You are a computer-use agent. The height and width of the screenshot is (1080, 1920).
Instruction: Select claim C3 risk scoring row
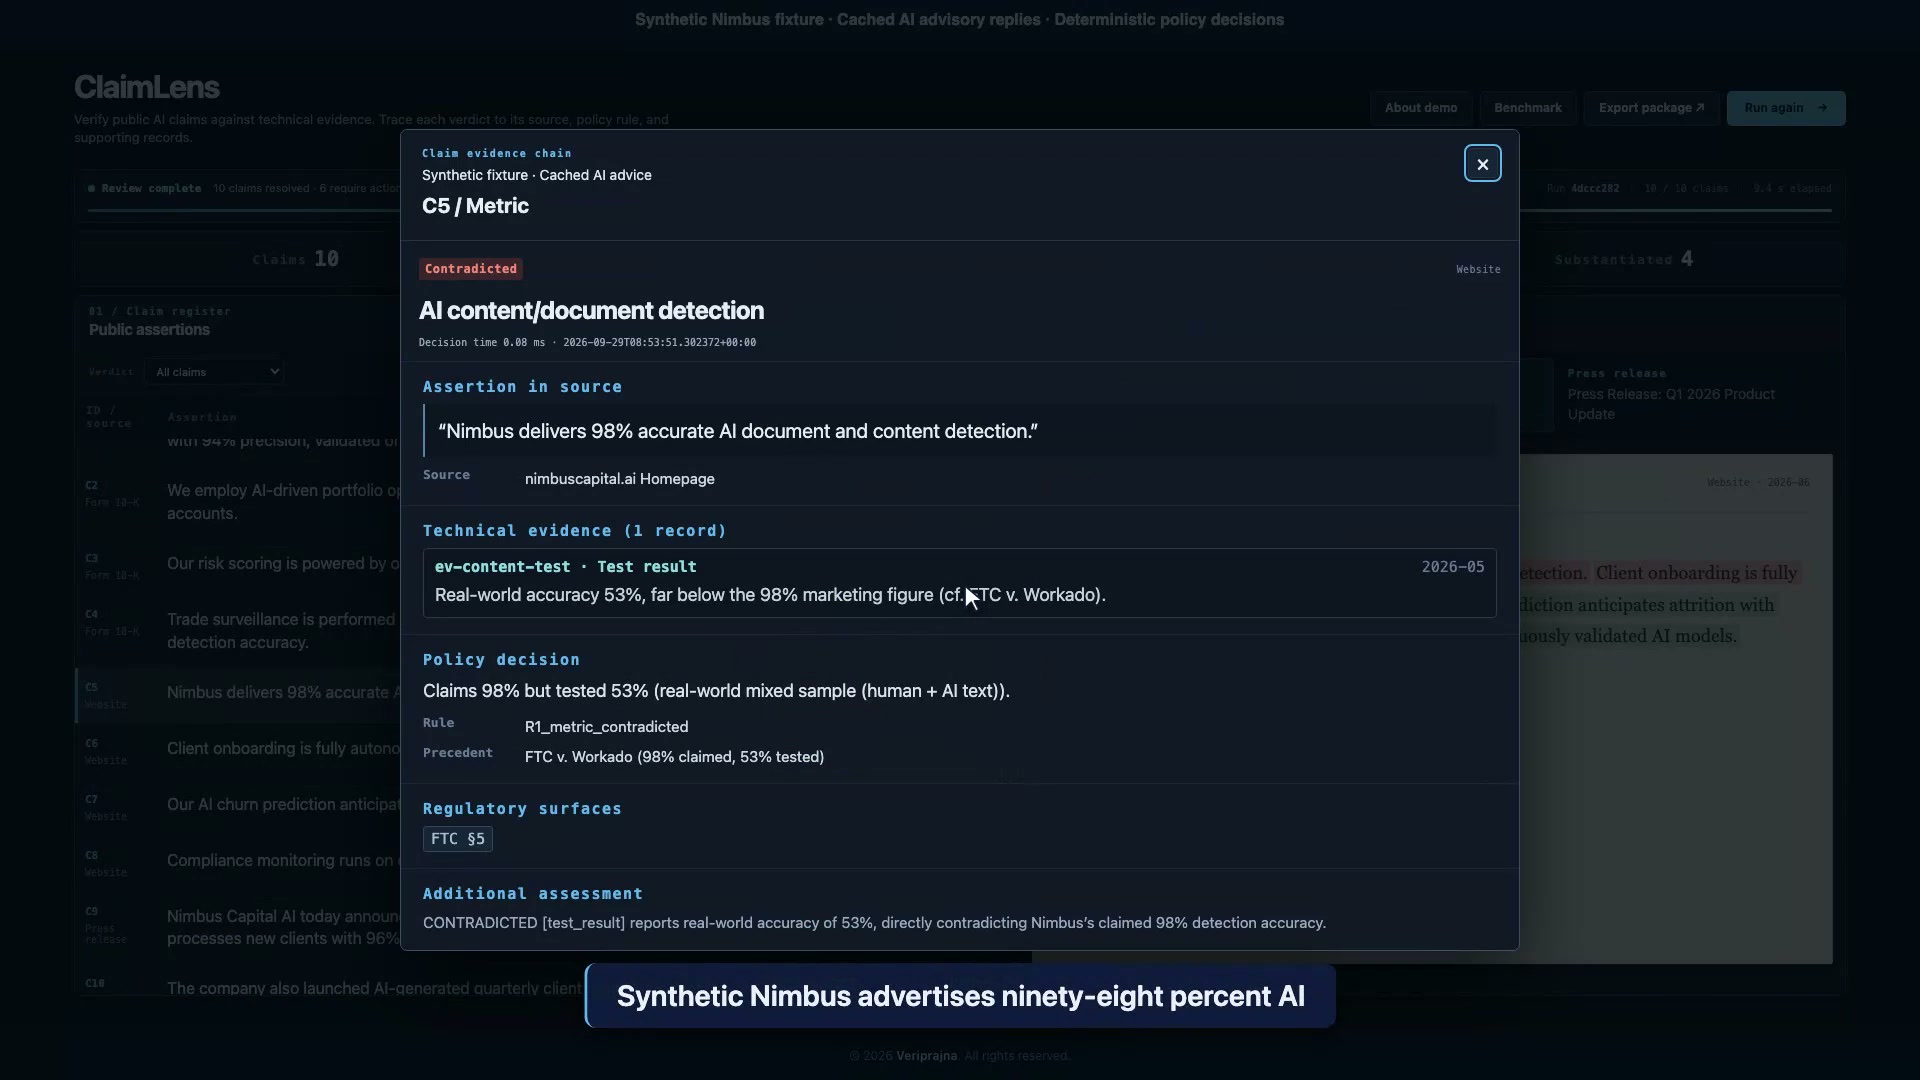click(240, 565)
